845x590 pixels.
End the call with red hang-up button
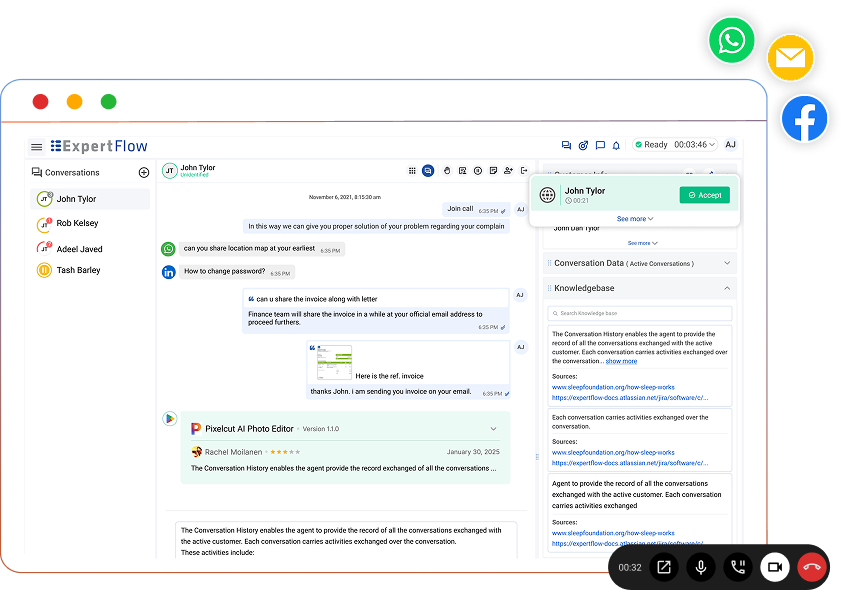[812, 567]
